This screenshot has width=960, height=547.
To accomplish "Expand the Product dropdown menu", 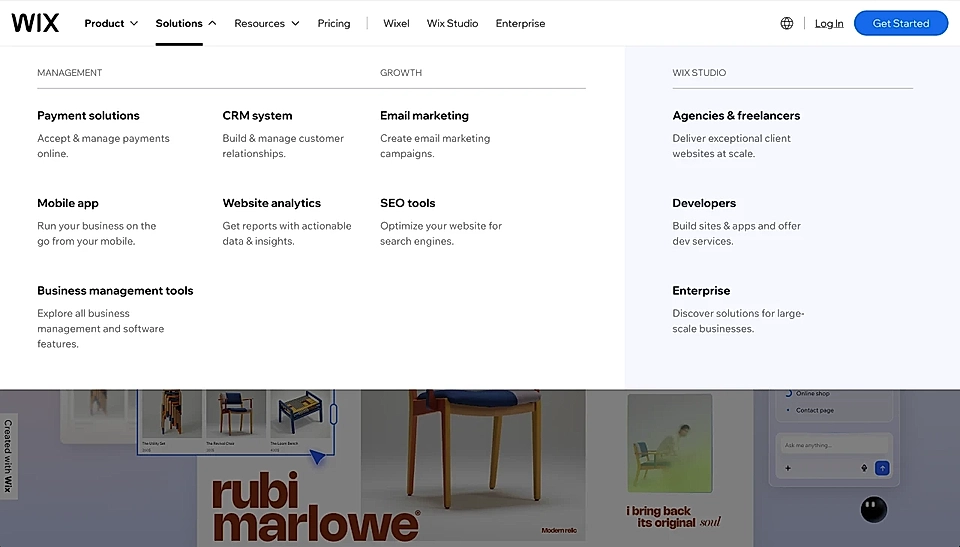I will (111, 23).
